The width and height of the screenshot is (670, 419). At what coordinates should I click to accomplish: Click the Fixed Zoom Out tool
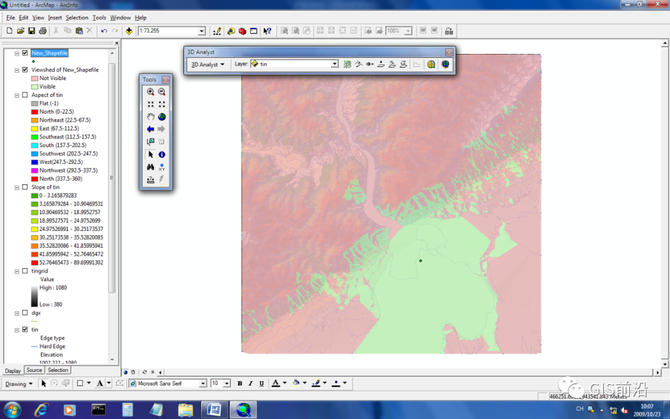point(162,104)
